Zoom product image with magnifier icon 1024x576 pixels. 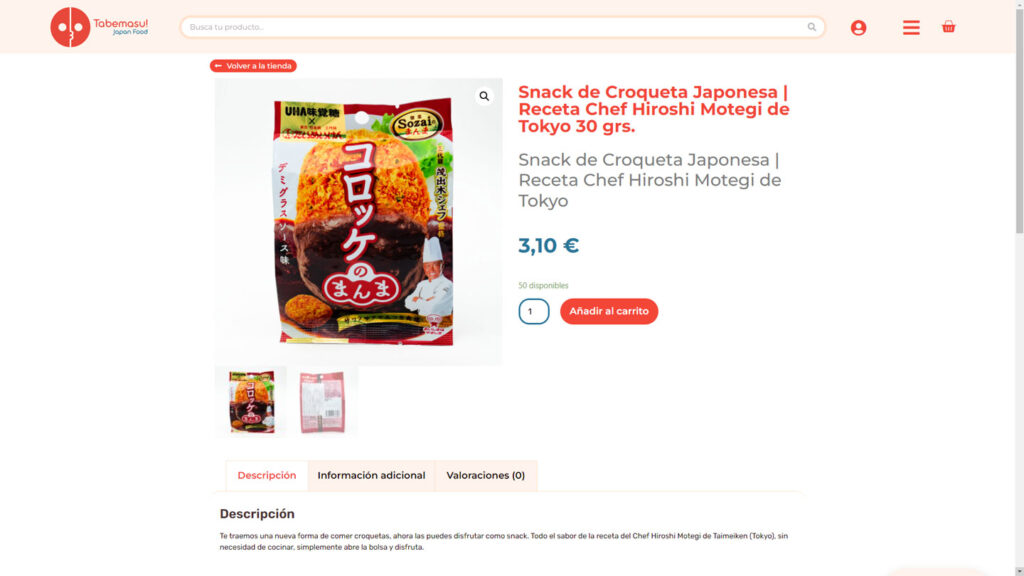point(484,96)
